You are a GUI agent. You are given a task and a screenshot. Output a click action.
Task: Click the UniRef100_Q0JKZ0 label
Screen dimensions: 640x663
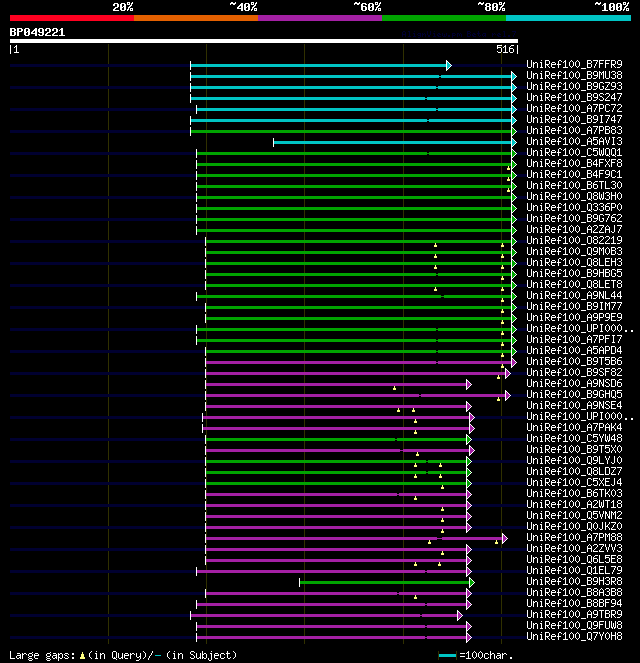pos(574,526)
